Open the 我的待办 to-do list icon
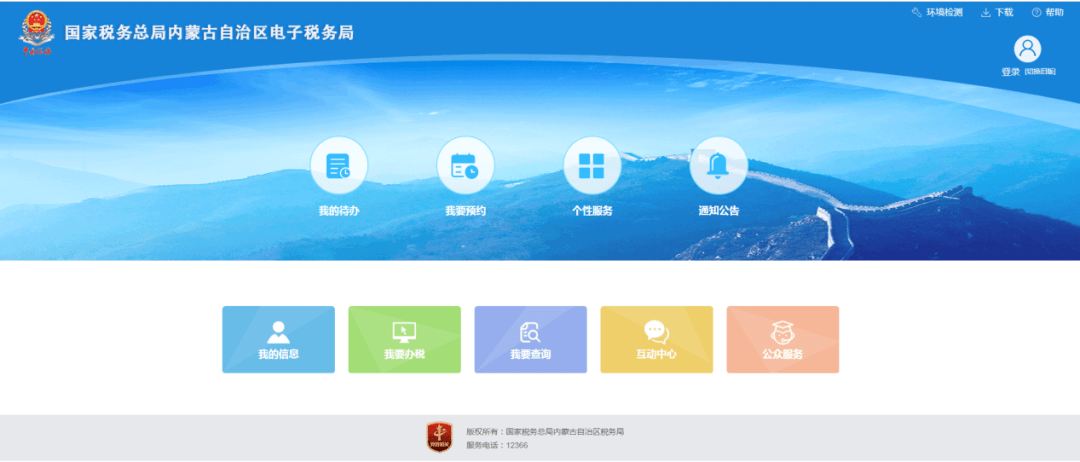 (338, 166)
